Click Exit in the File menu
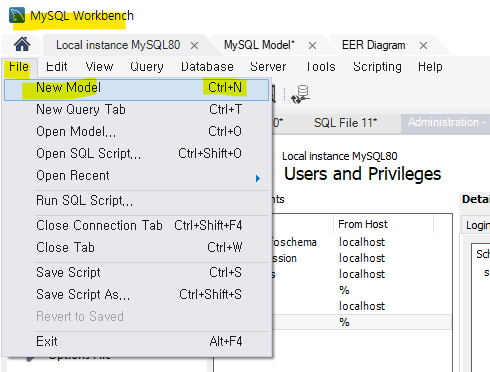The image size is (490, 372). click(x=136, y=341)
